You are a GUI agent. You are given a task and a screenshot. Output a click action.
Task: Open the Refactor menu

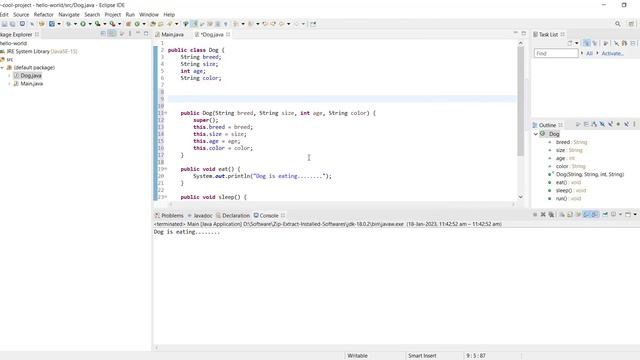pos(44,14)
